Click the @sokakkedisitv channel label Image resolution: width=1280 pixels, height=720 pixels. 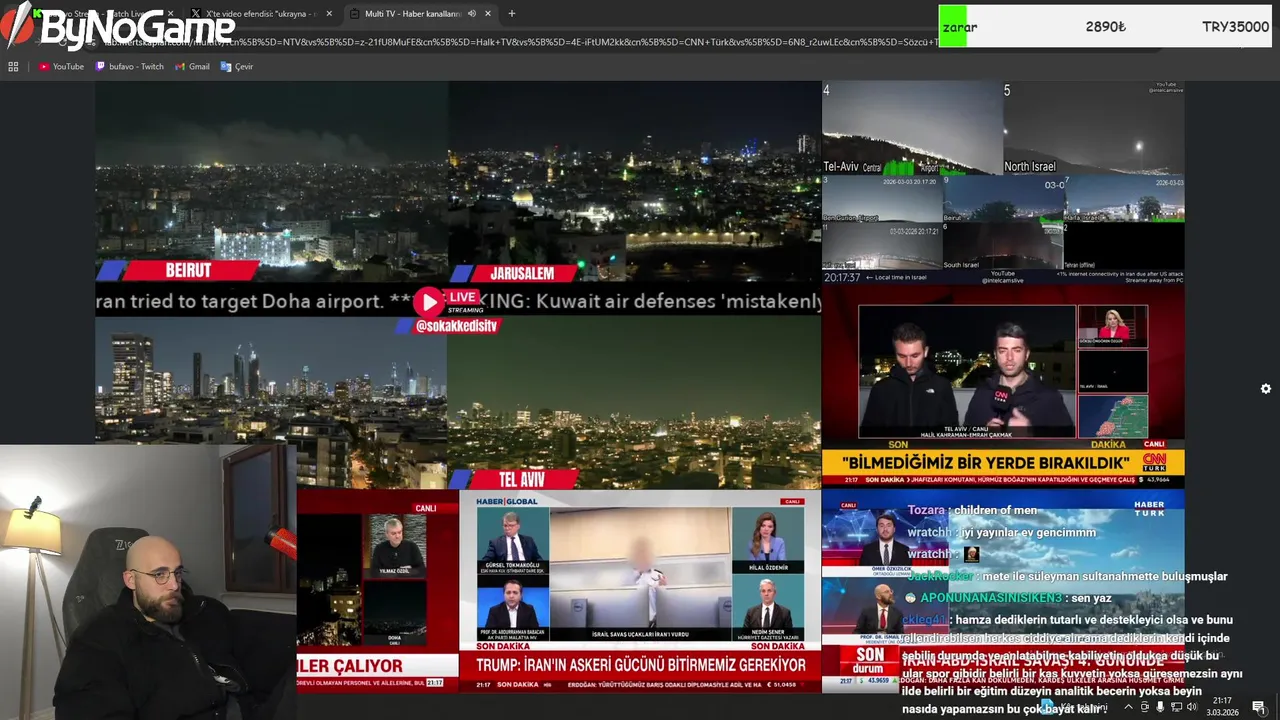[x=456, y=326]
